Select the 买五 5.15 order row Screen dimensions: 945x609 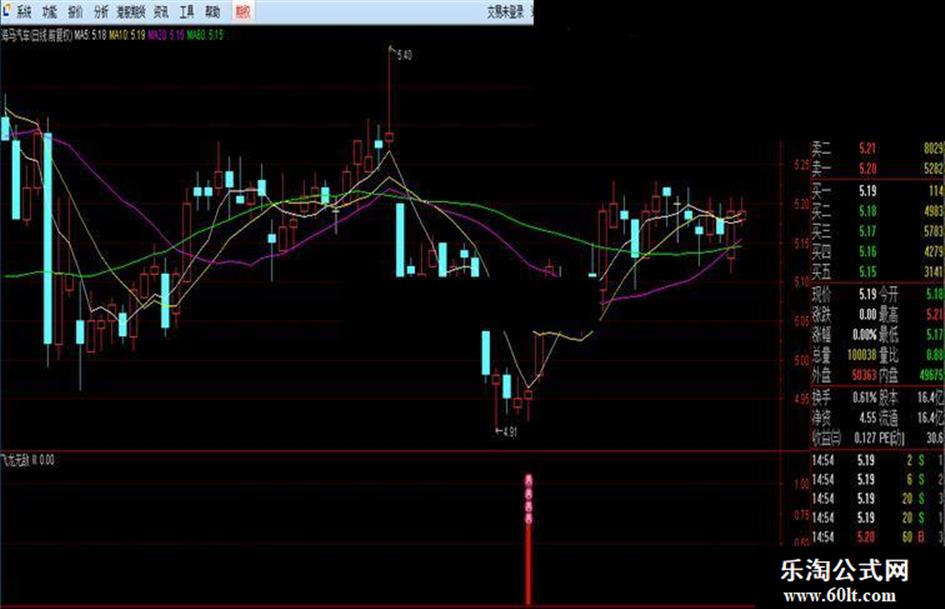pos(878,271)
